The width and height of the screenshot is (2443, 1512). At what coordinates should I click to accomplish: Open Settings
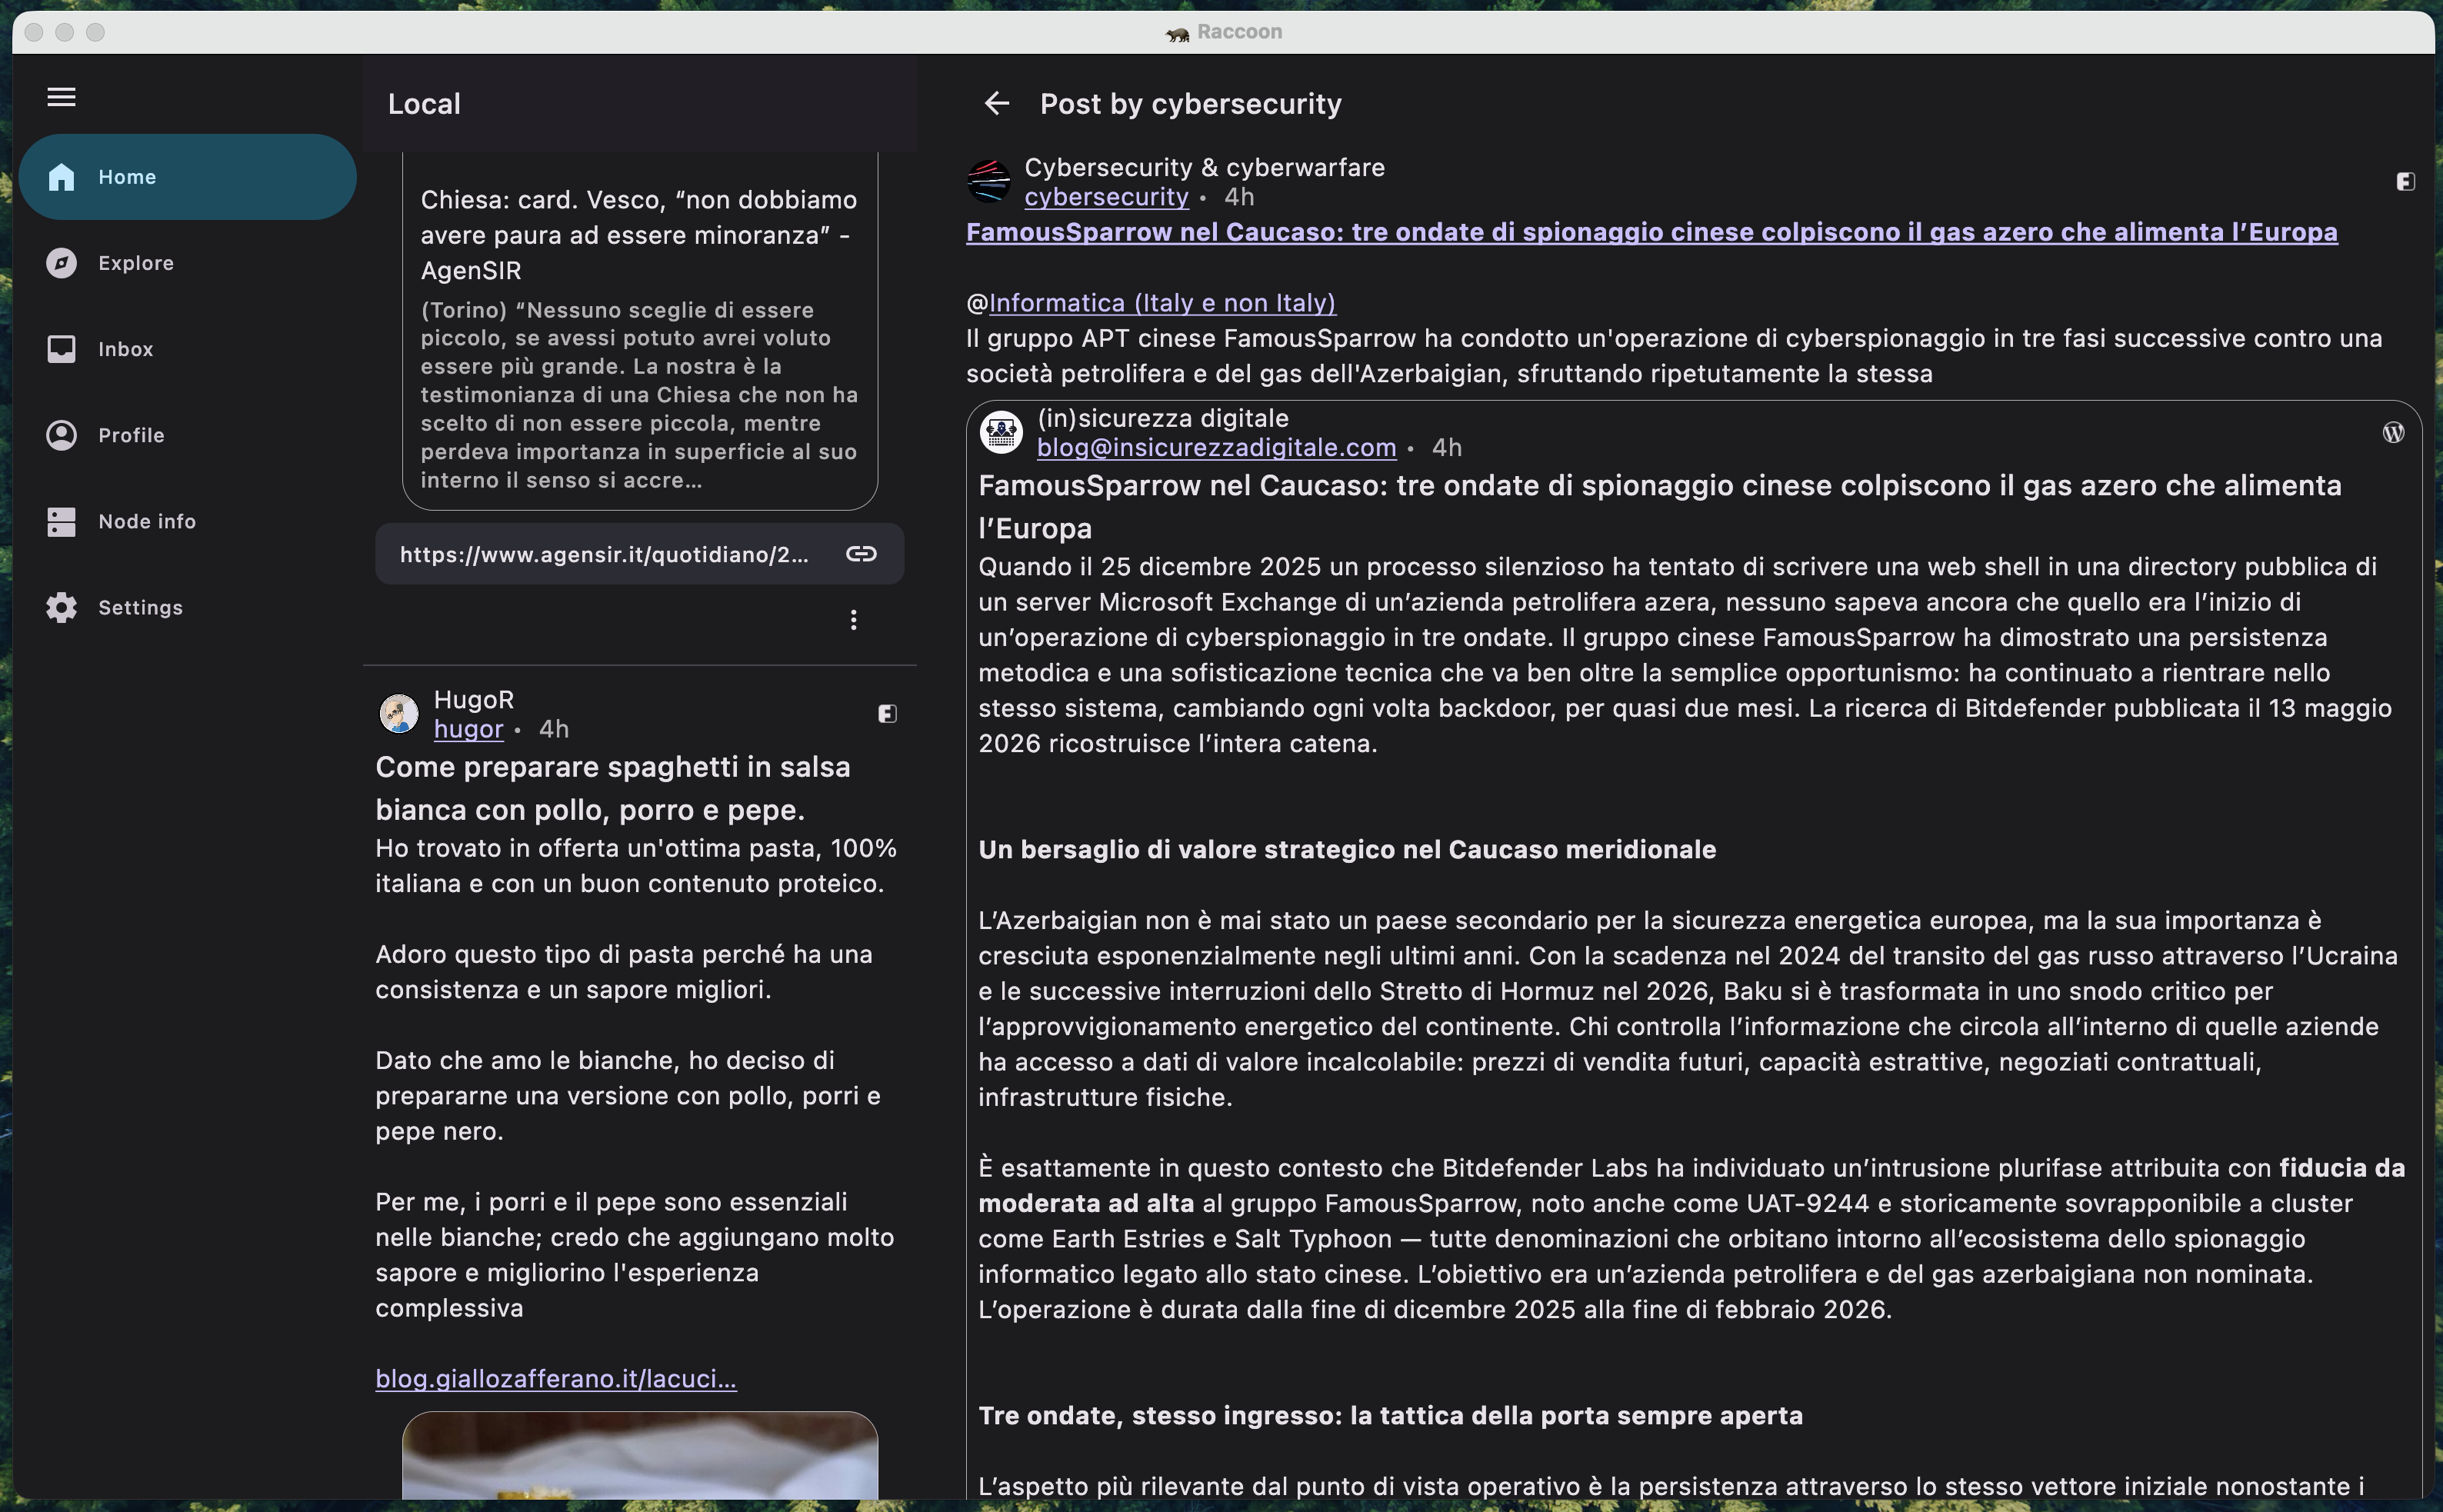point(187,607)
